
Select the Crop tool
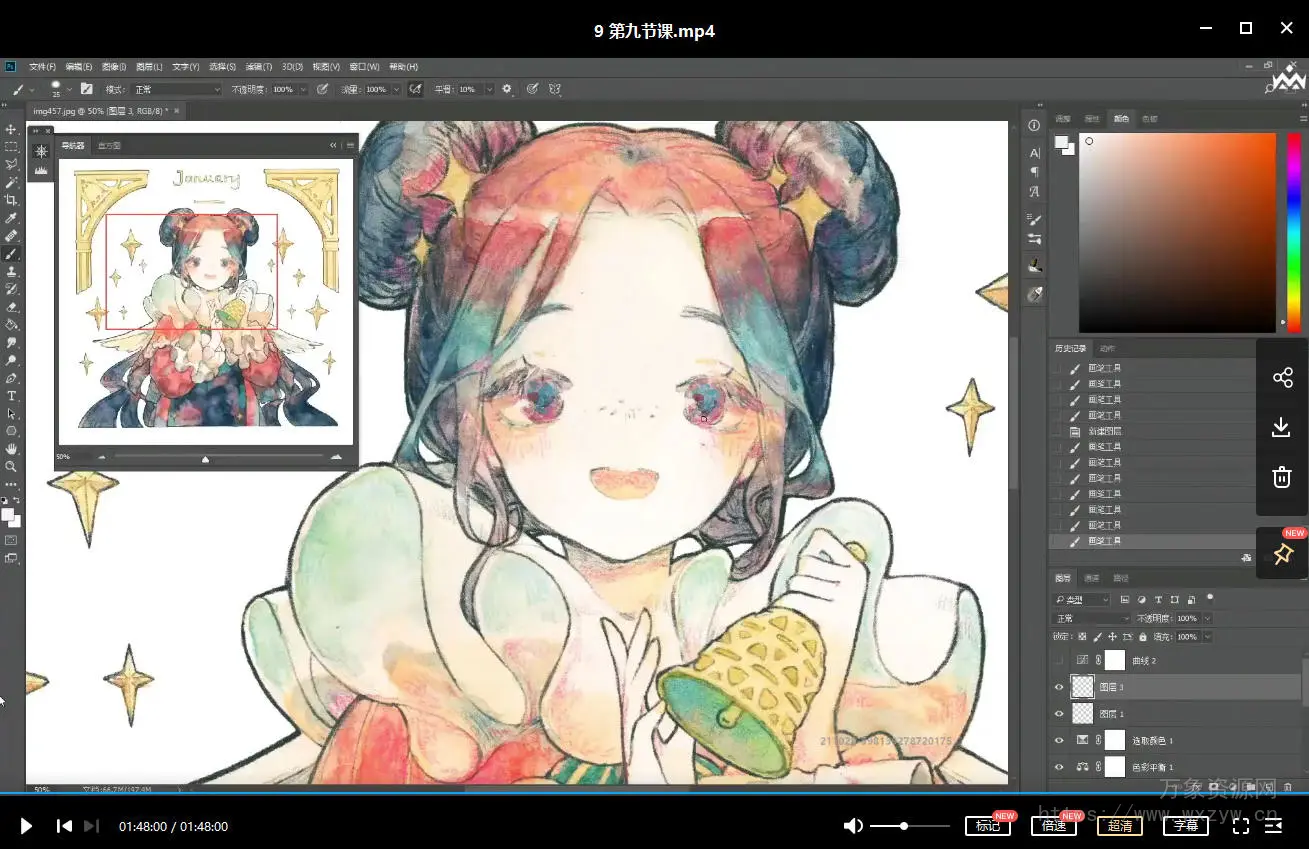click(12, 200)
